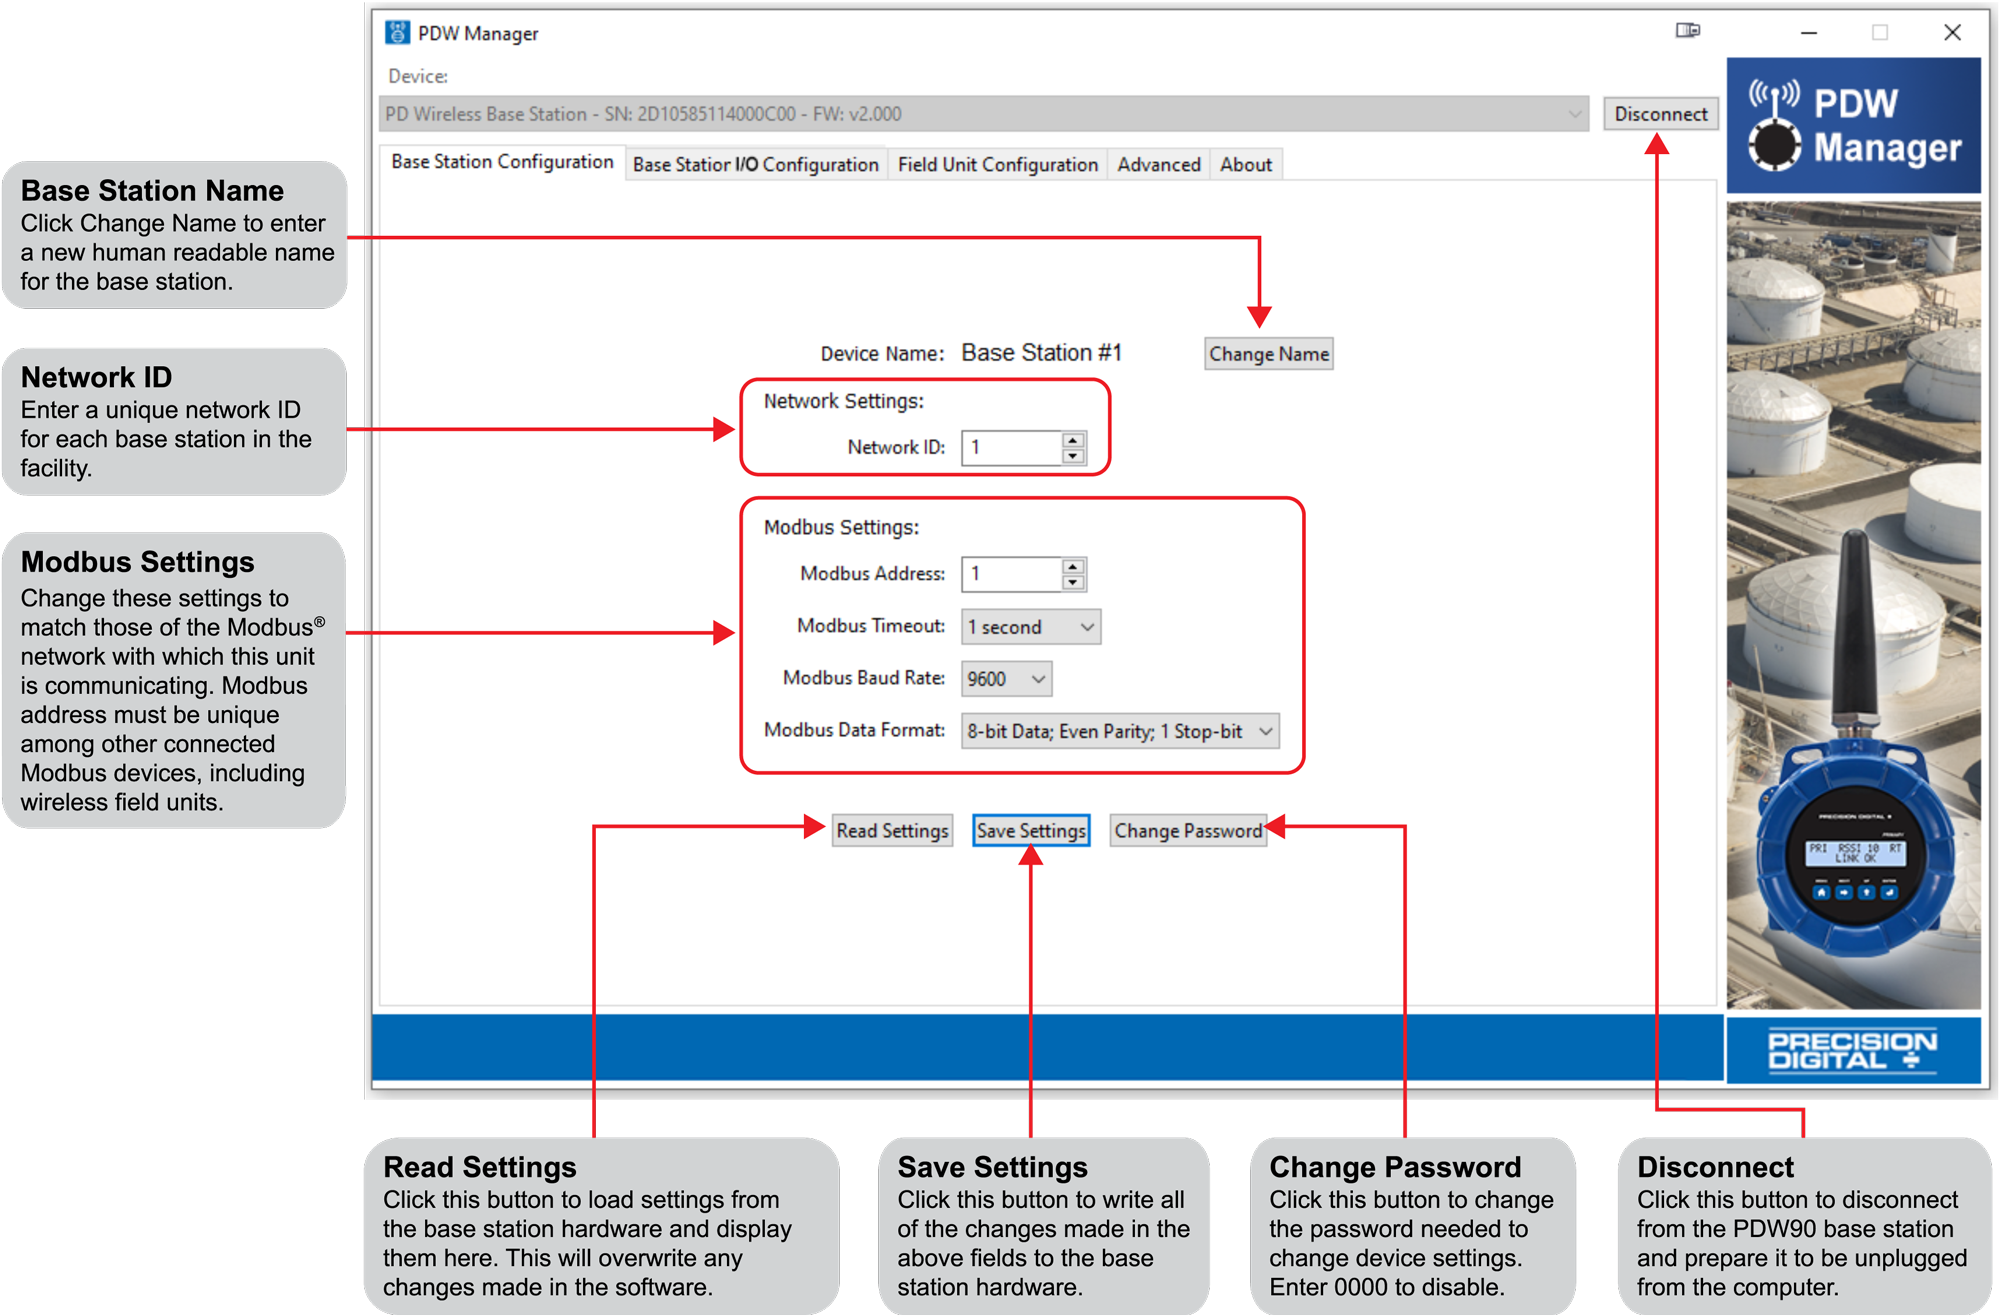2000x1316 pixels.
Task: Click the PDW Manager logo banner
Action: (x=1853, y=126)
